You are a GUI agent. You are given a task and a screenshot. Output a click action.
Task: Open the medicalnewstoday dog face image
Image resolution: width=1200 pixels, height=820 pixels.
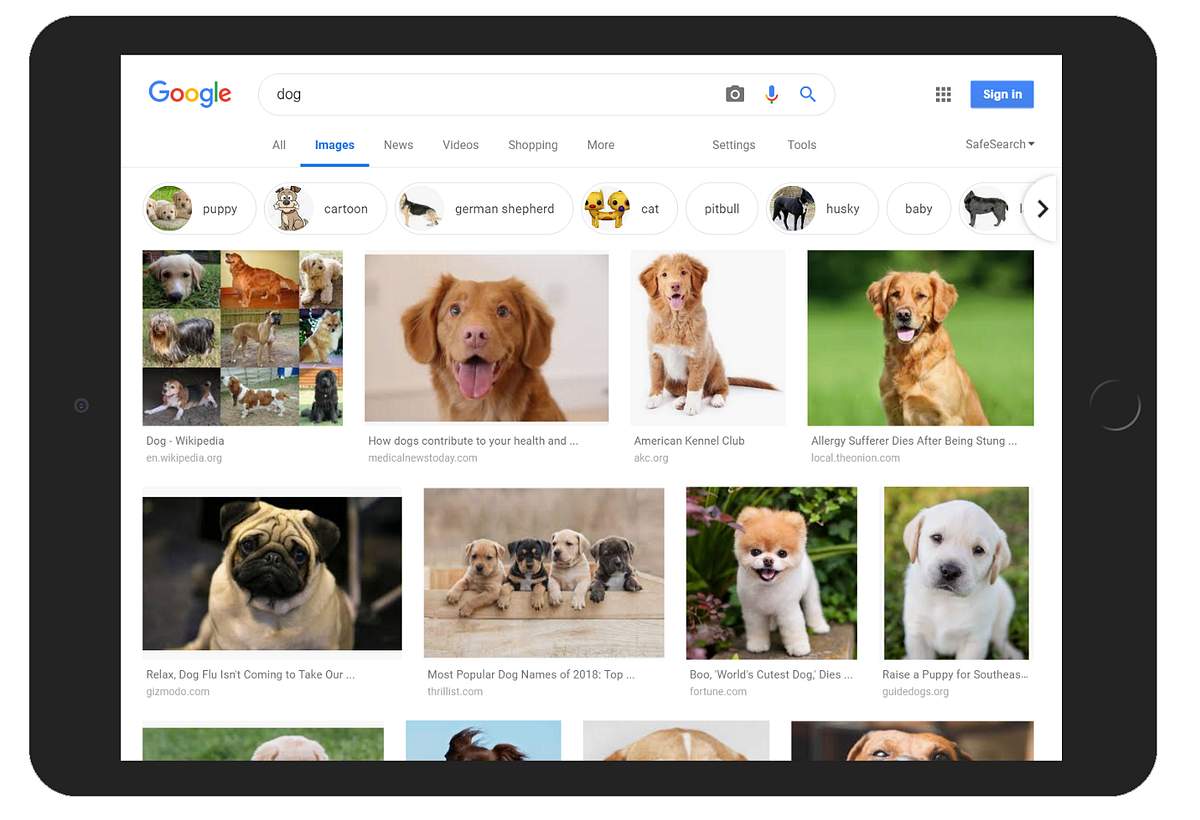point(487,338)
